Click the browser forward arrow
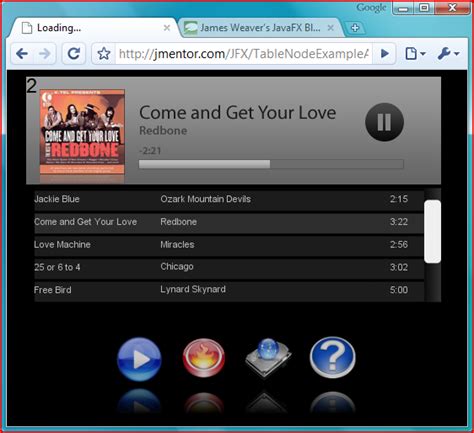 [45, 53]
